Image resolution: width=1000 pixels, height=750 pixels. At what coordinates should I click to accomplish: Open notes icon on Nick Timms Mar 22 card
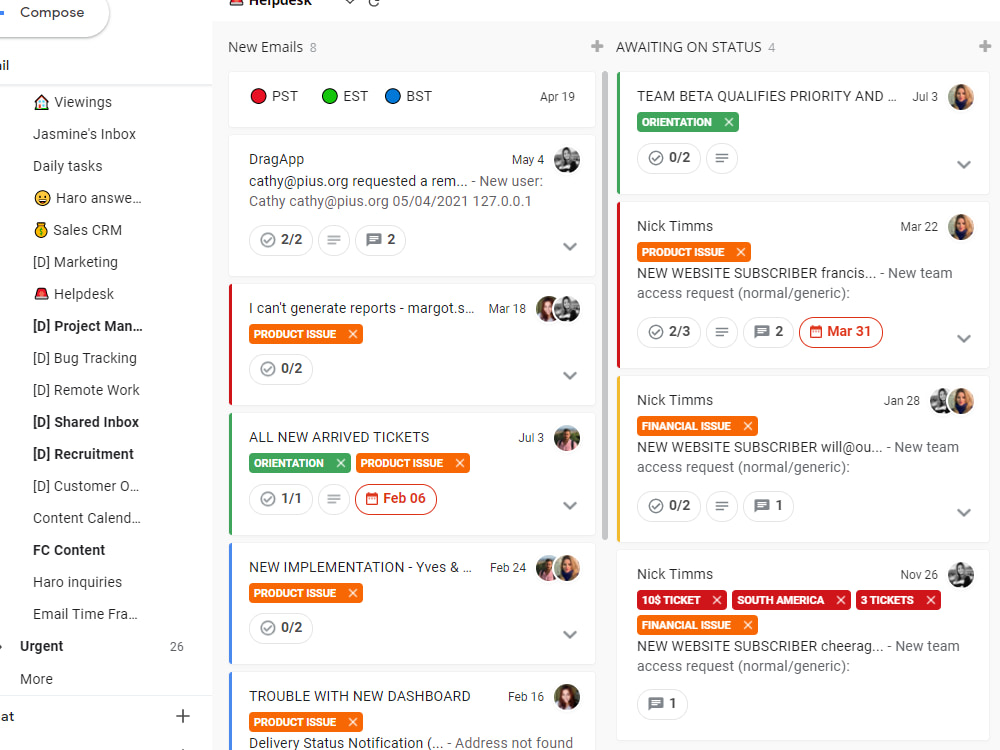tap(721, 332)
